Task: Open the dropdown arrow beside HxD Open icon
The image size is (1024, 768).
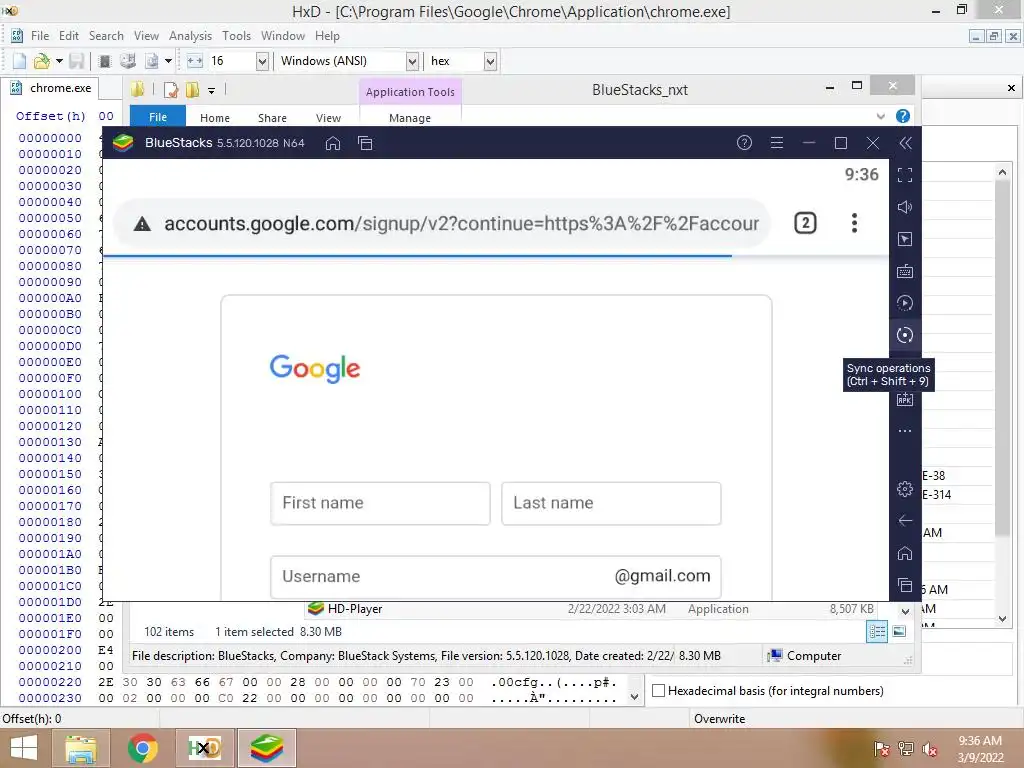Action: coord(59,61)
